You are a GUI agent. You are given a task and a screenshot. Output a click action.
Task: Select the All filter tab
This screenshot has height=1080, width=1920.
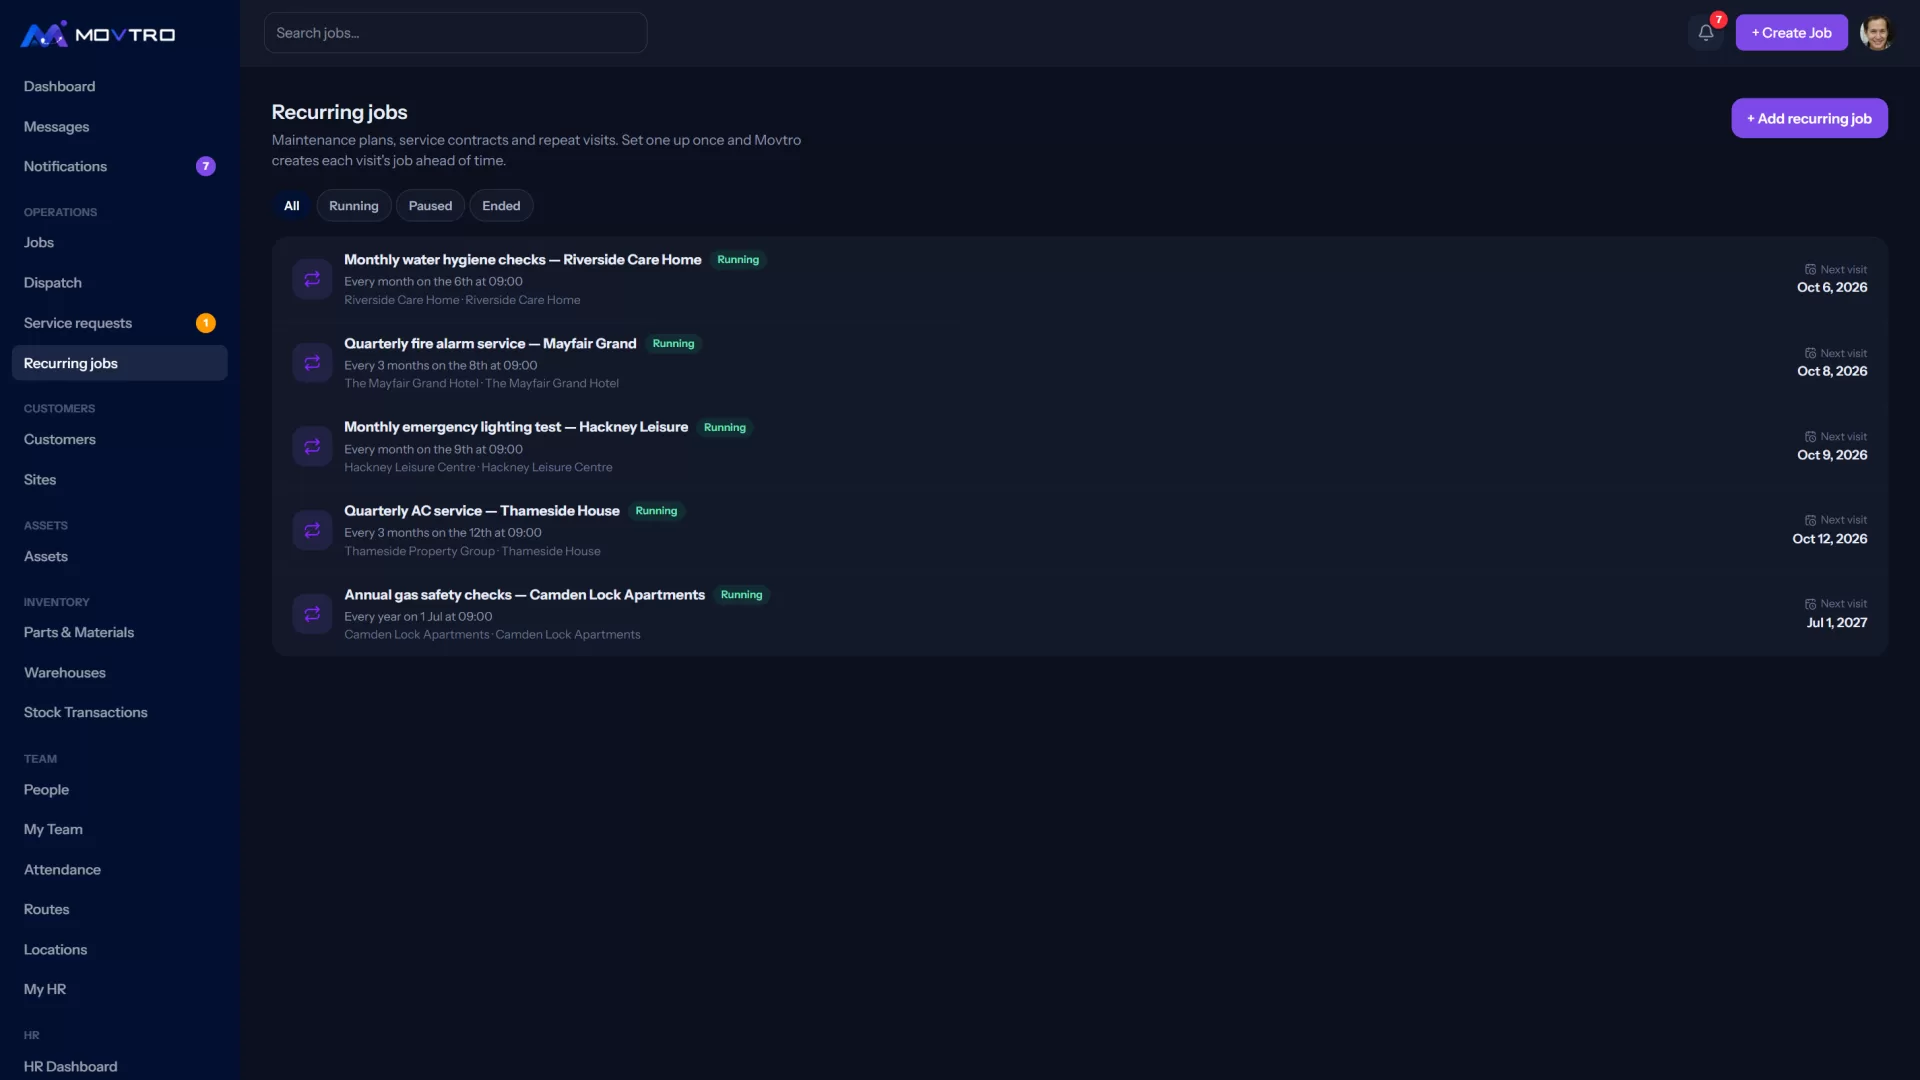pos(292,206)
